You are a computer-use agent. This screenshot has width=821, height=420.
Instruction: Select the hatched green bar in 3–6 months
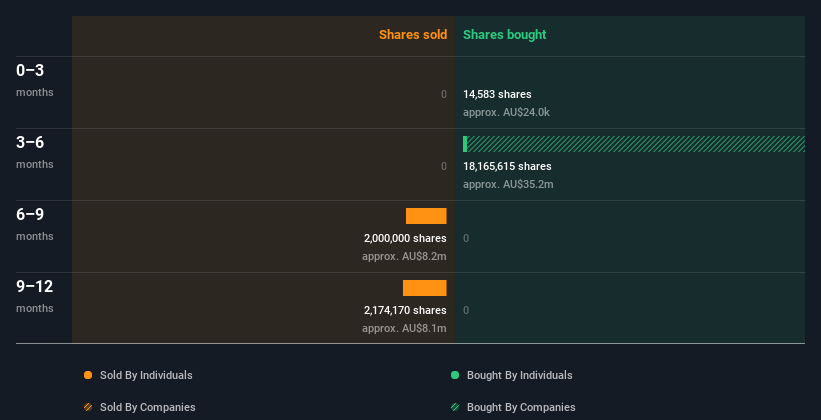coord(636,144)
